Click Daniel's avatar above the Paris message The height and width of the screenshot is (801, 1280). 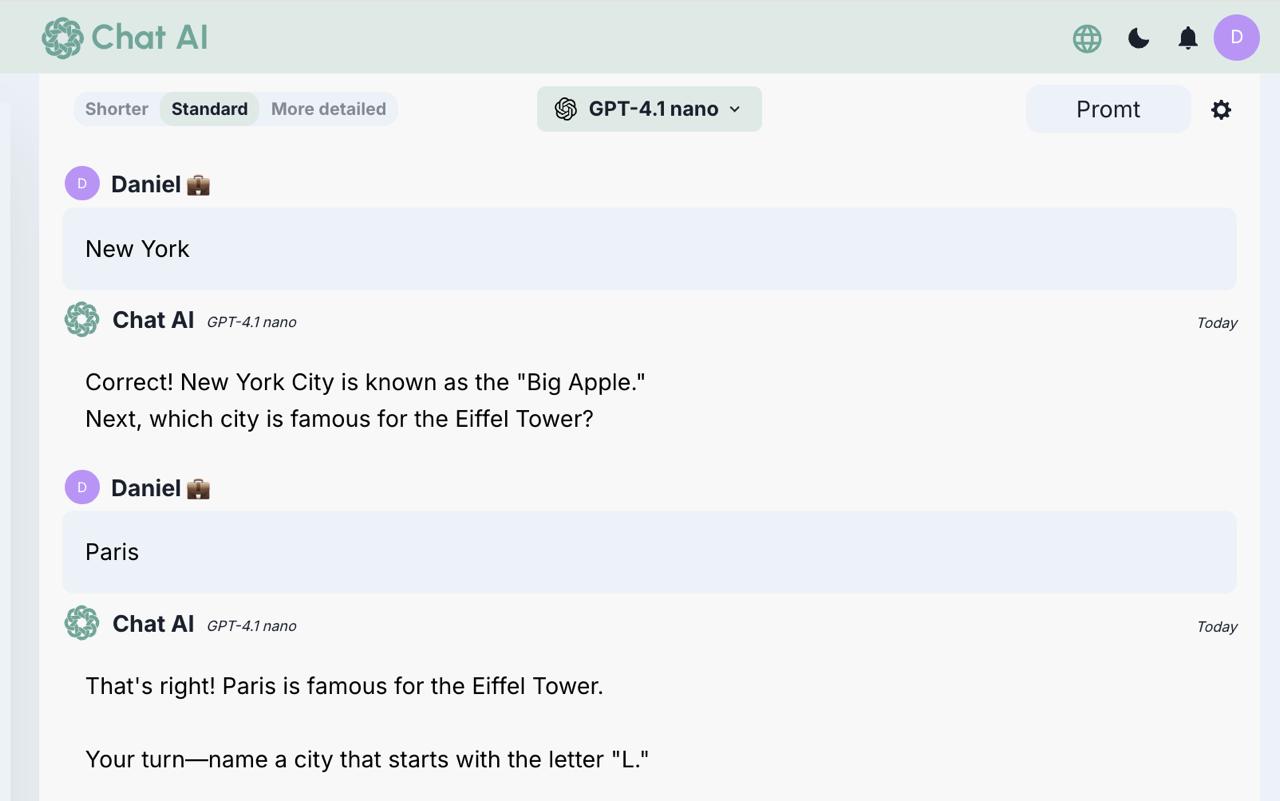tap(82, 488)
